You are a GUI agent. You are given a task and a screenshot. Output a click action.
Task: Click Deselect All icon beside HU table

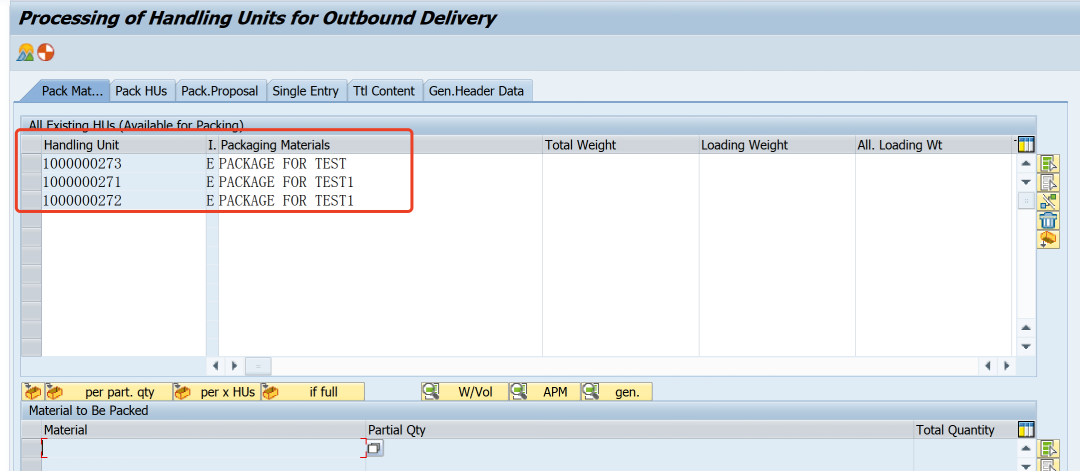1048,183
